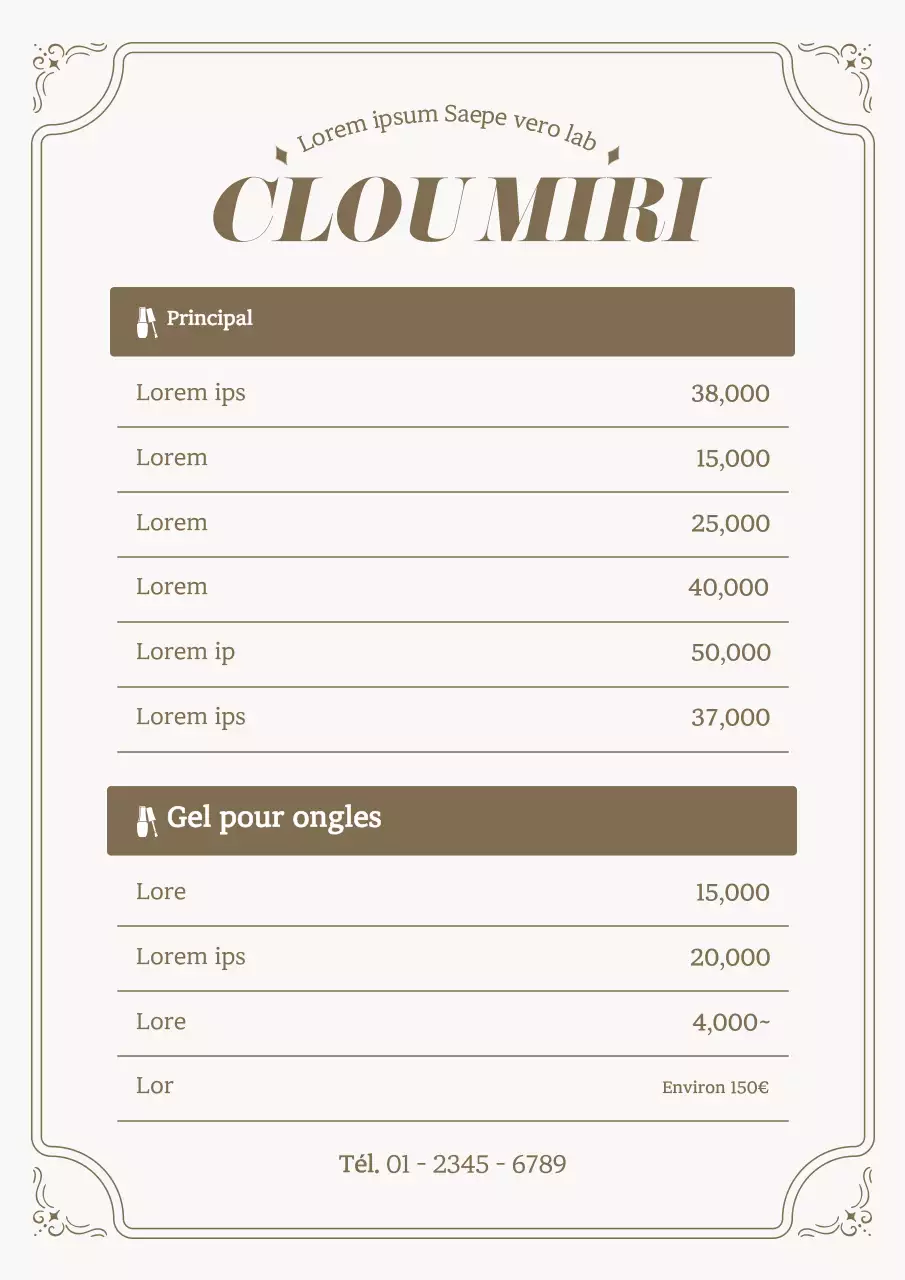Click the telephone number 01 - 2345 - 6789

click(x=453, y=1164)
